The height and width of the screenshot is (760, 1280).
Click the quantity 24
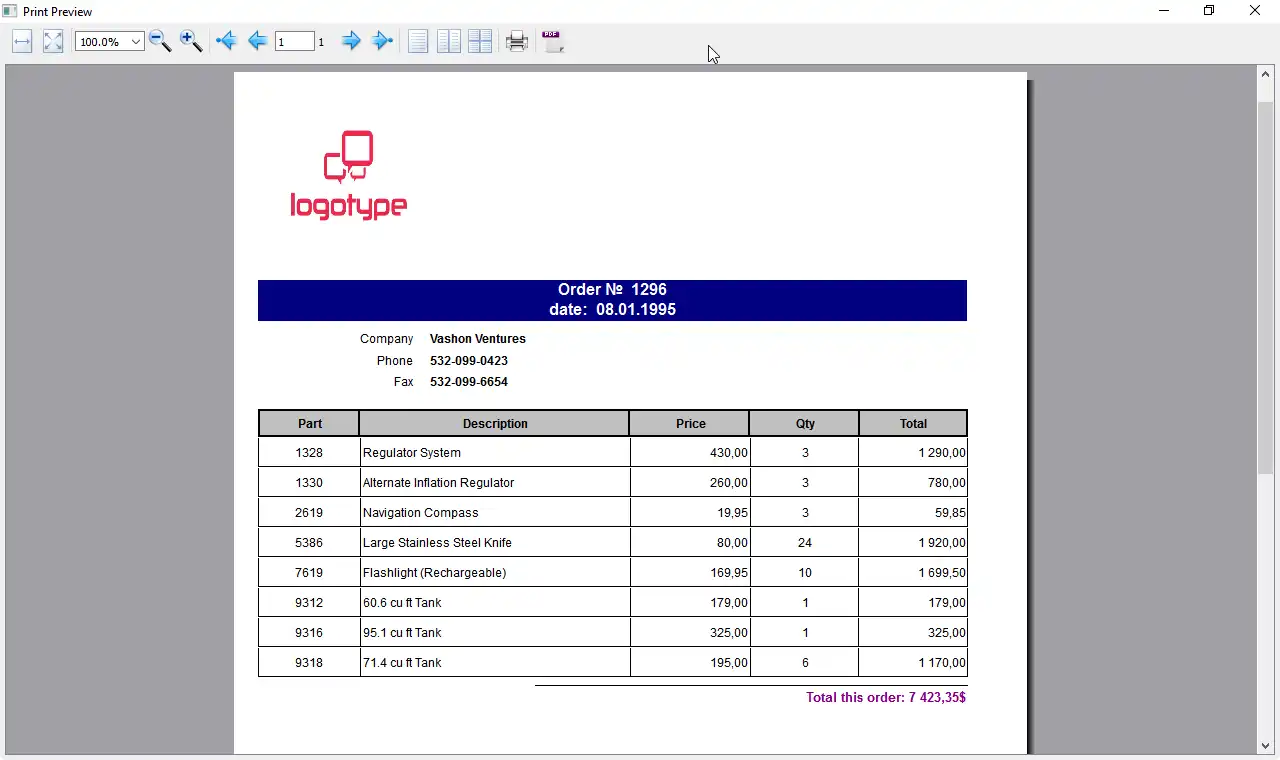805,543
